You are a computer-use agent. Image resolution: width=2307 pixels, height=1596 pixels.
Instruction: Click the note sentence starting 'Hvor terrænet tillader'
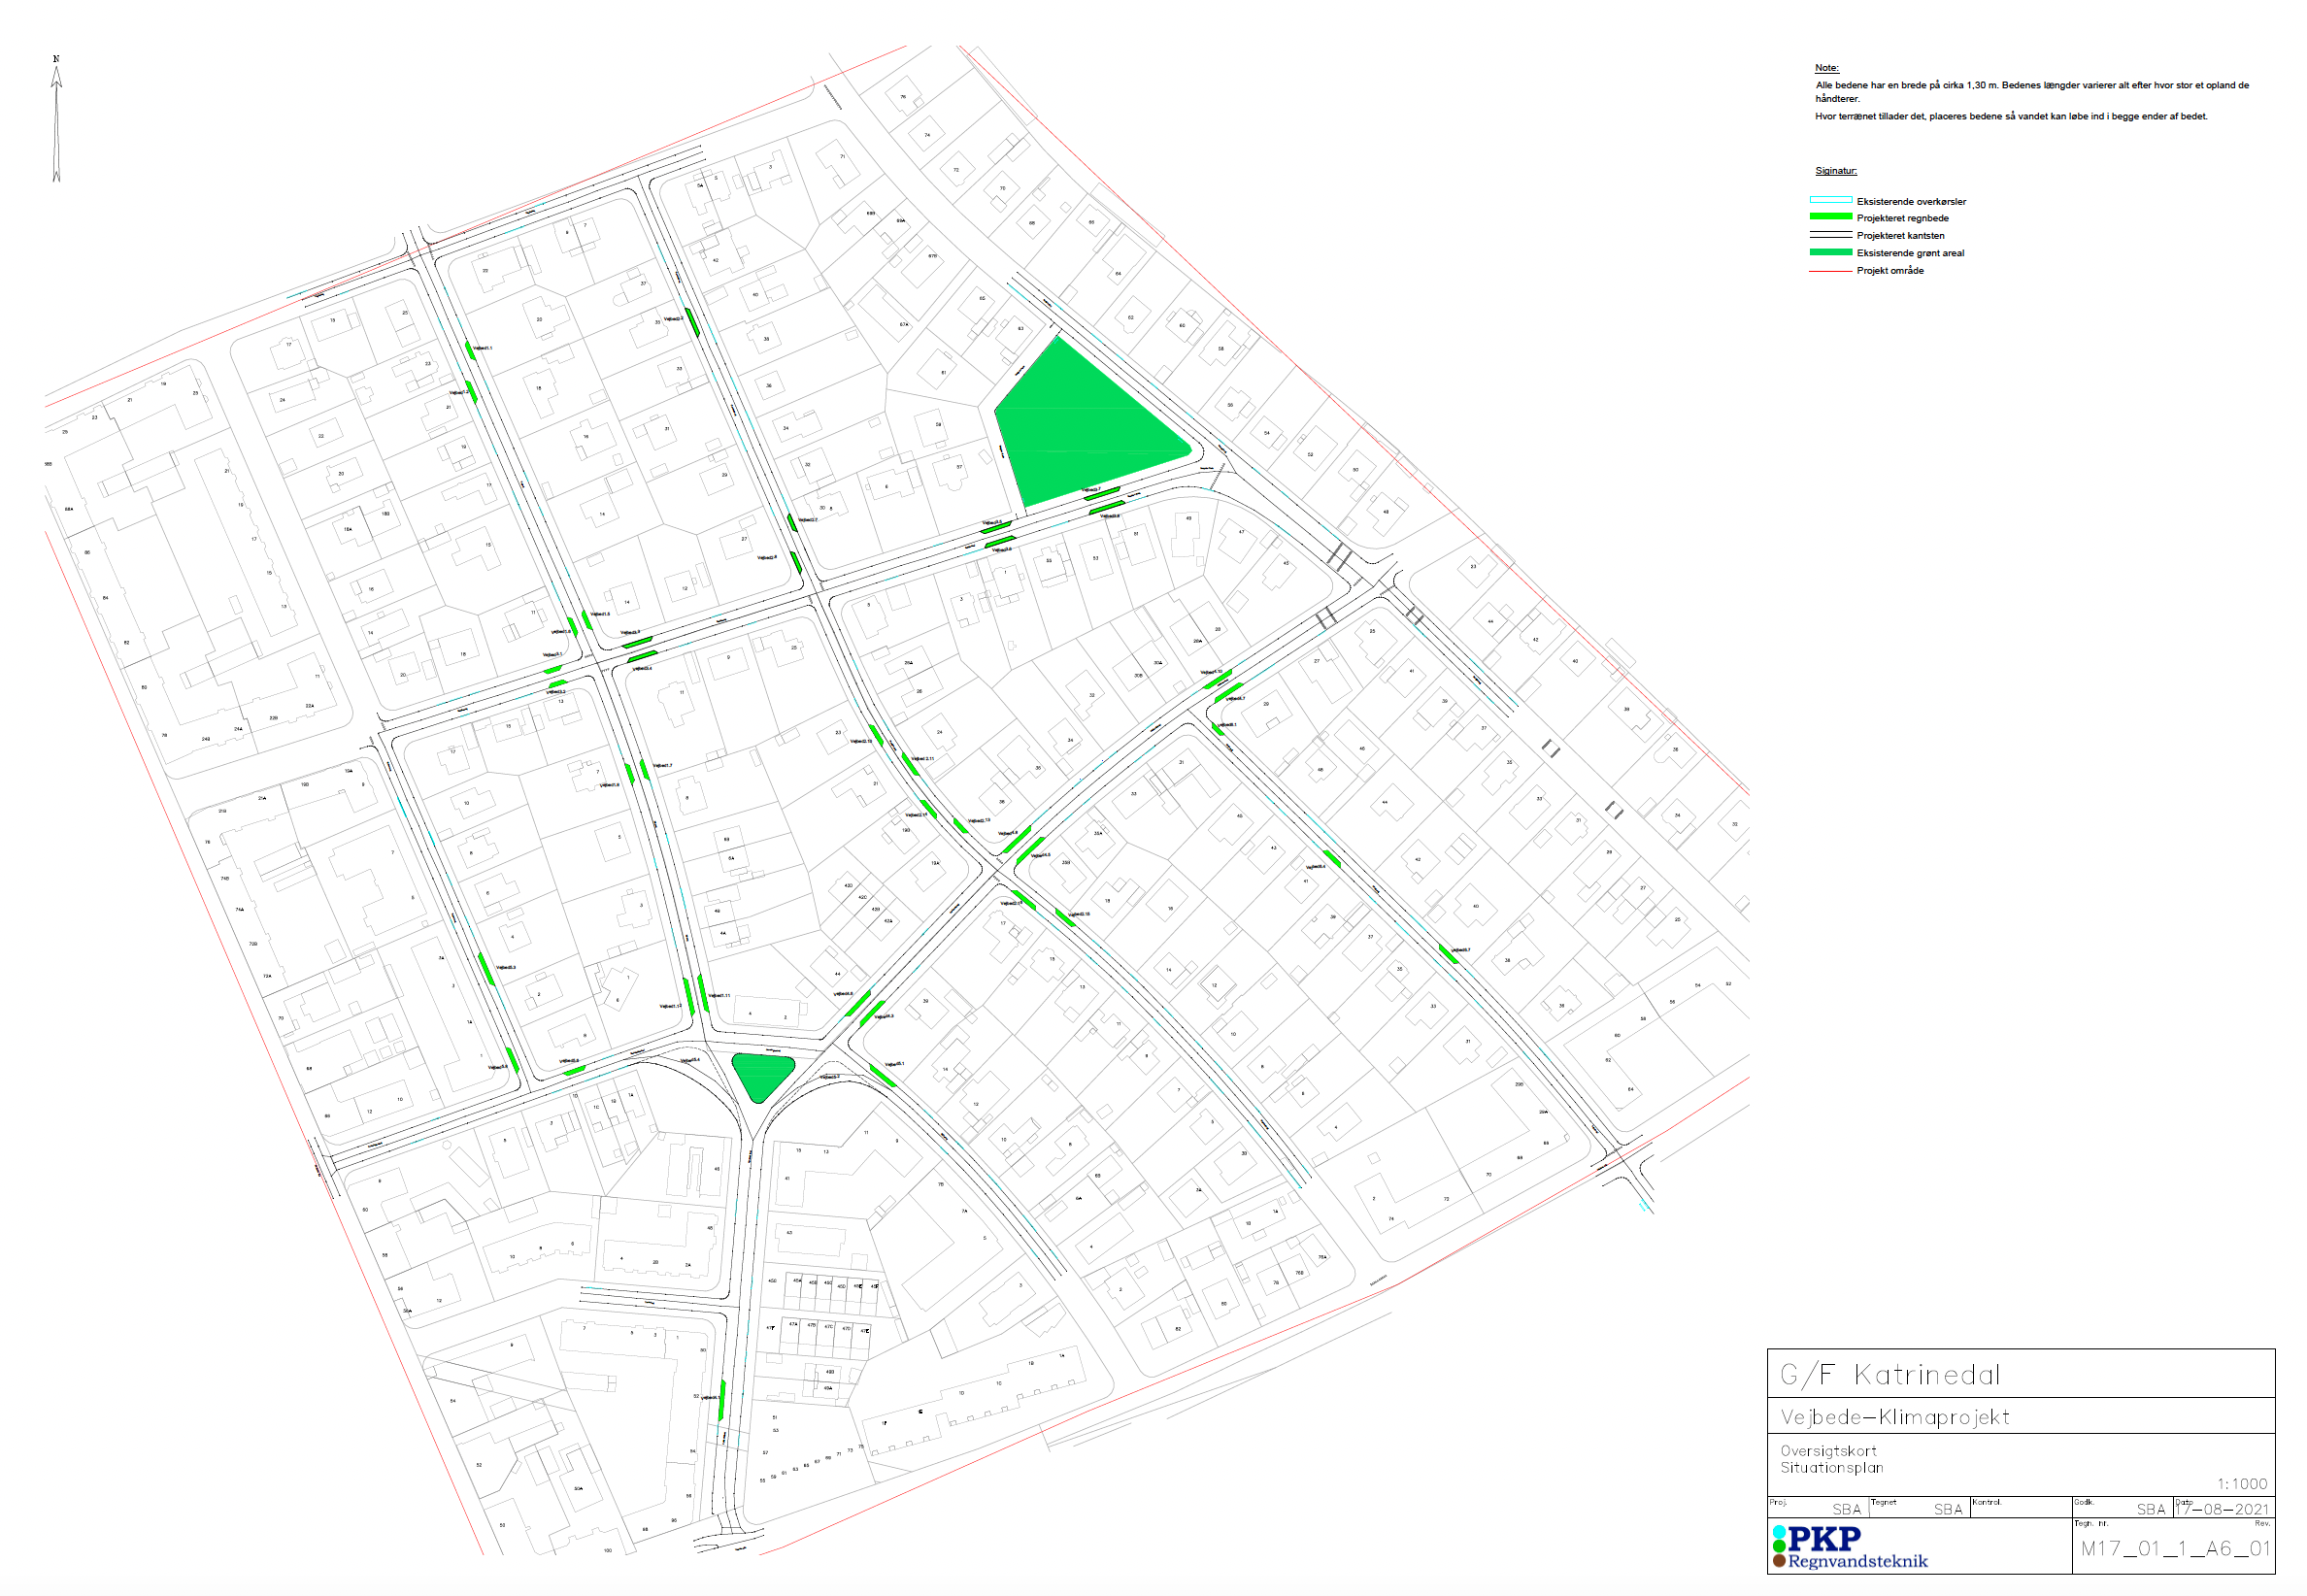pos(2011,117)
